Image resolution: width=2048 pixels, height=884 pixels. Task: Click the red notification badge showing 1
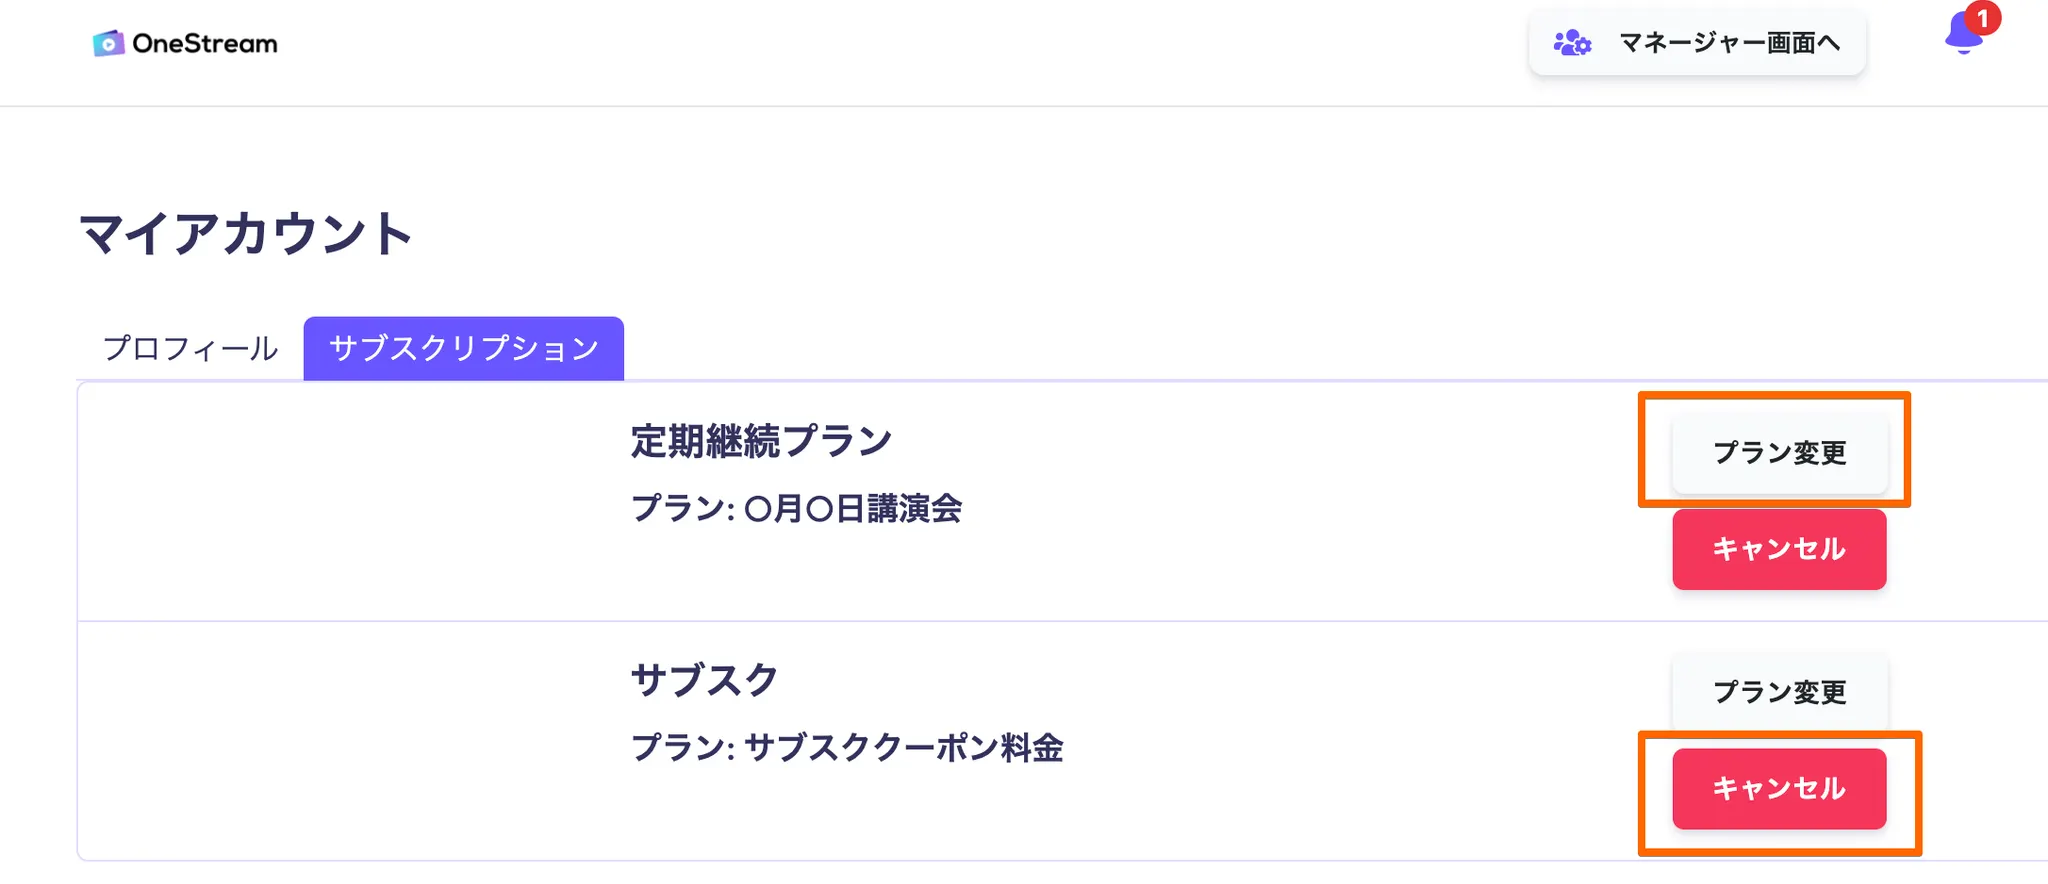point(1982,19)
